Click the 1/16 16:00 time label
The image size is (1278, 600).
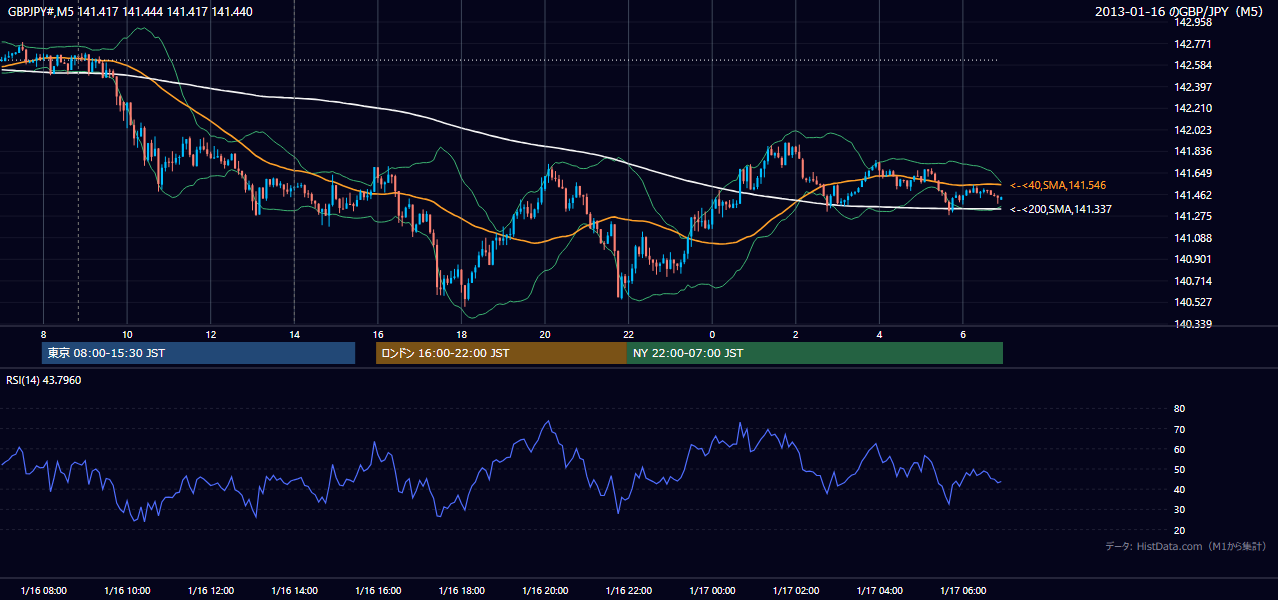[378, 591]
